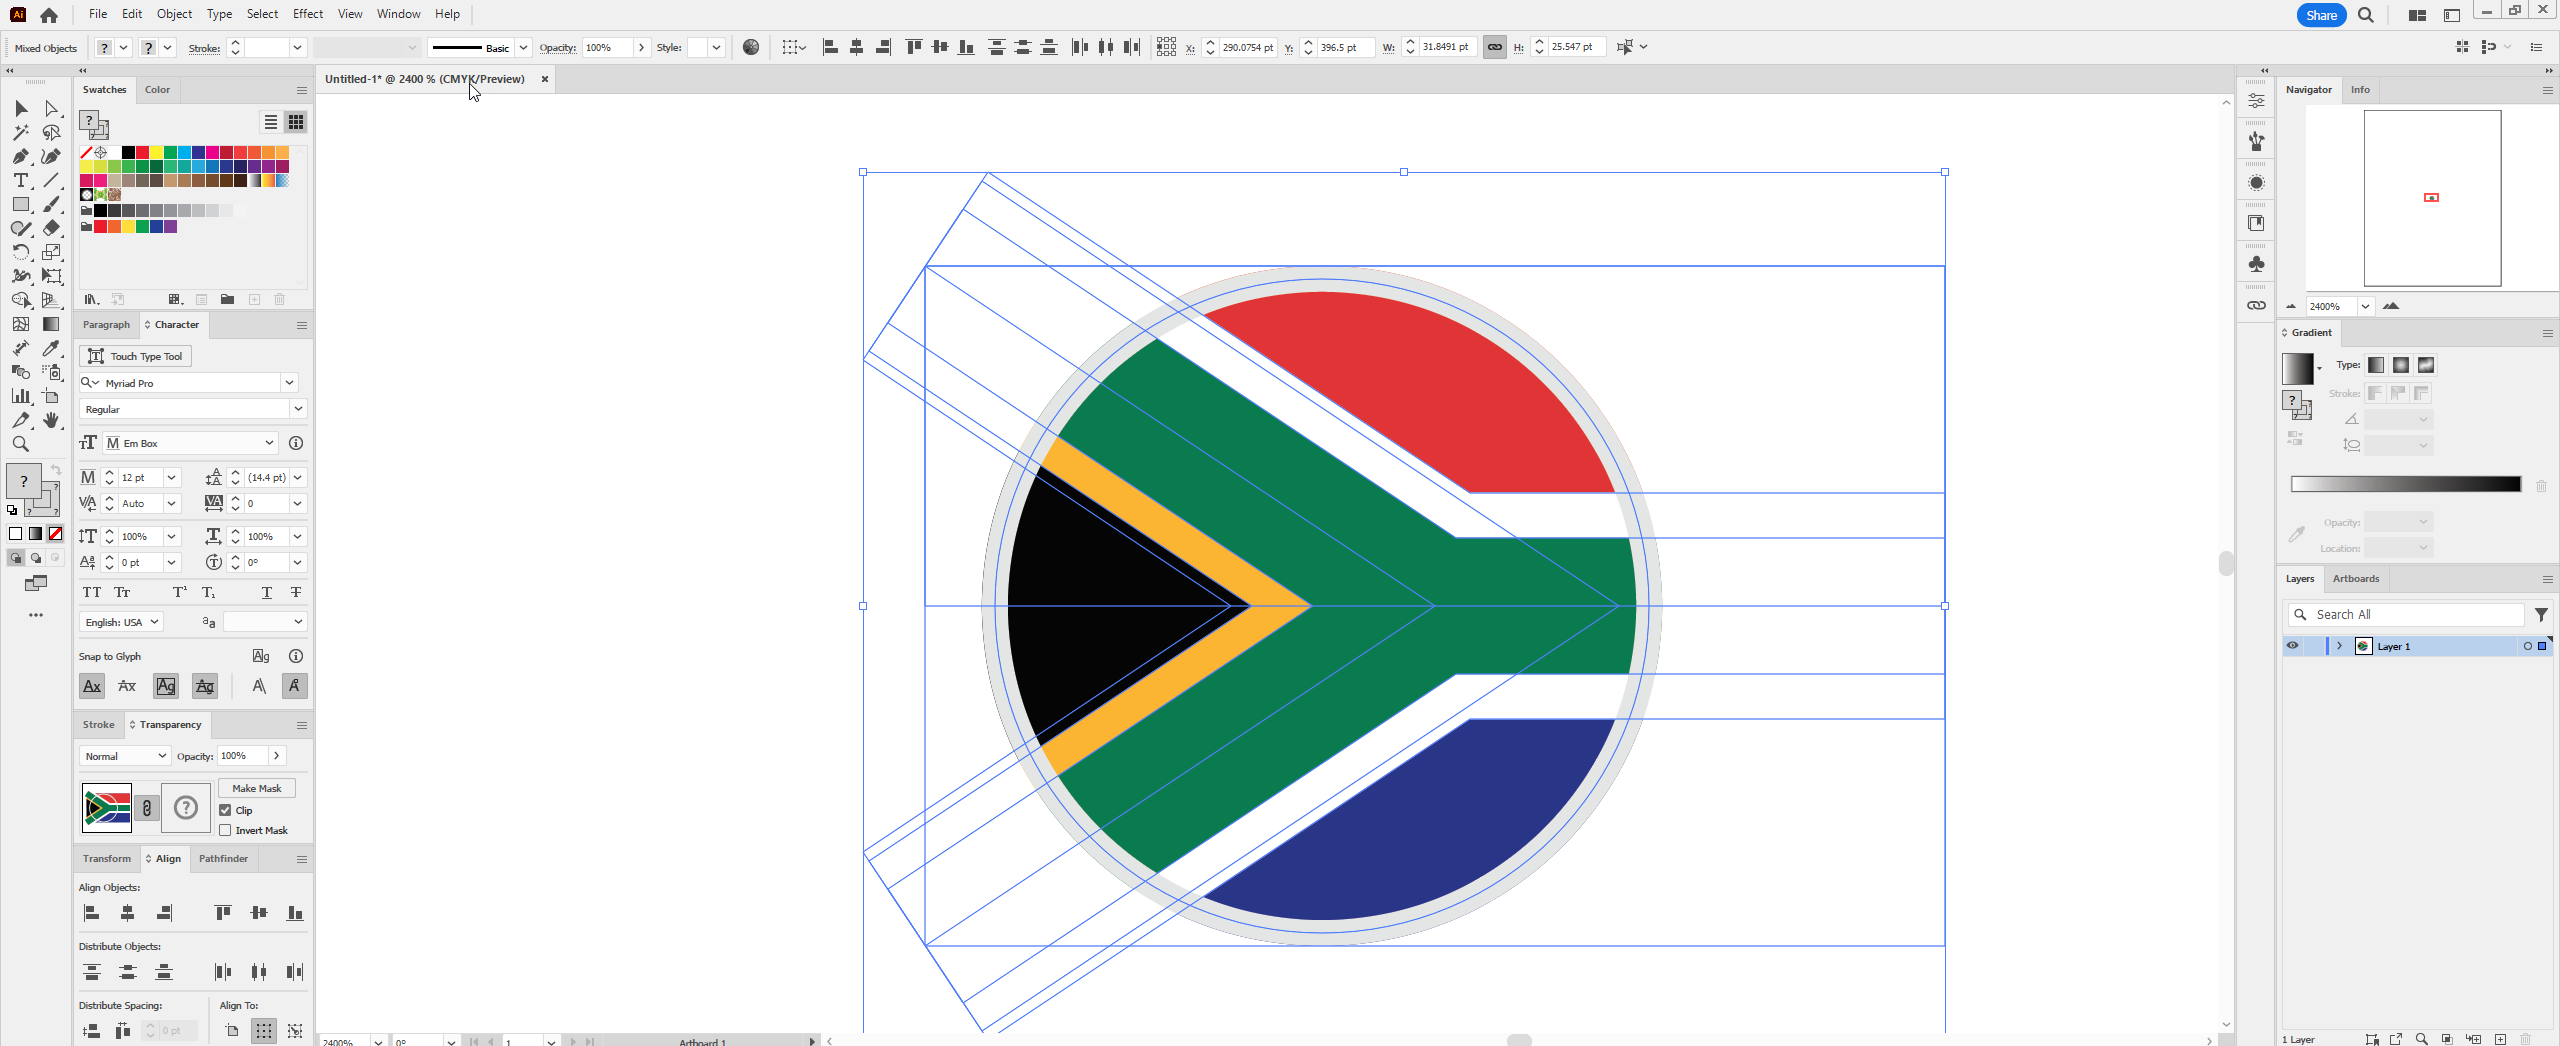
Task: Open the Em Box glyph dropdown
Action: point(269,443)
